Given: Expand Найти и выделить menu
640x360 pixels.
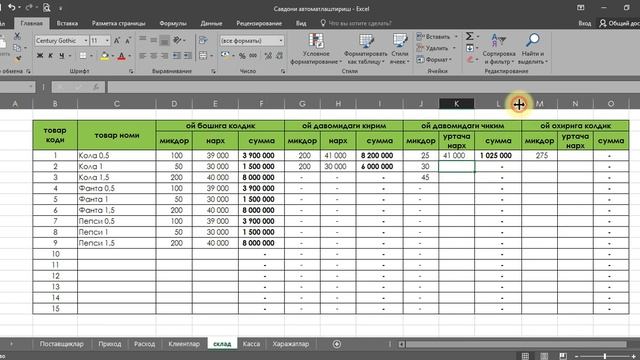Looking at the screenshot, I should [533, 49].
